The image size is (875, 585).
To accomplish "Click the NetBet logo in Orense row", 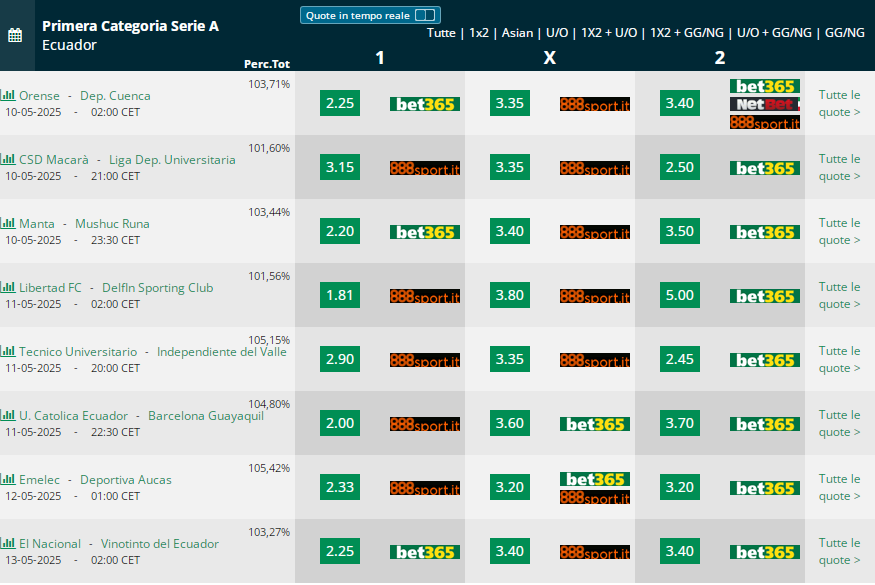I will pyautogui.click(x=765, y=104).
